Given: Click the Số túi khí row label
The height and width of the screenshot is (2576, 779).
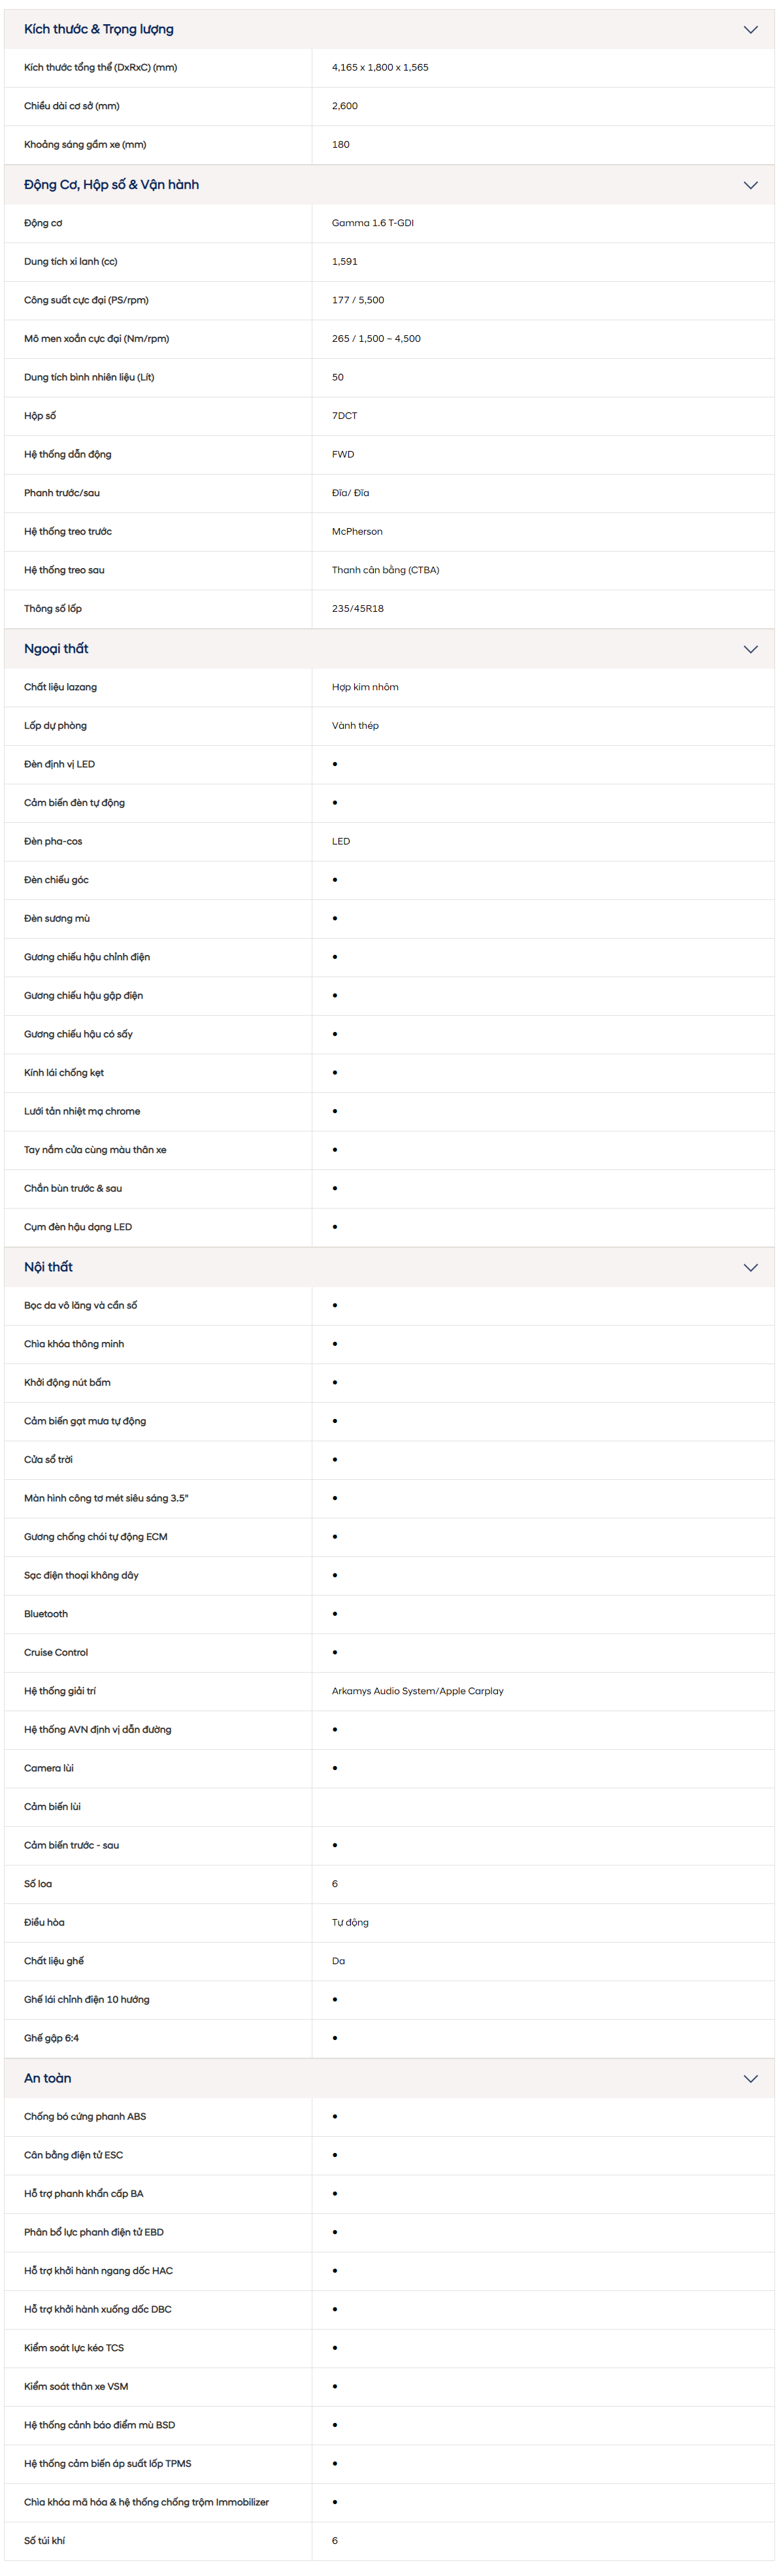Looking at the screenshot, I should click(44, 2540).
